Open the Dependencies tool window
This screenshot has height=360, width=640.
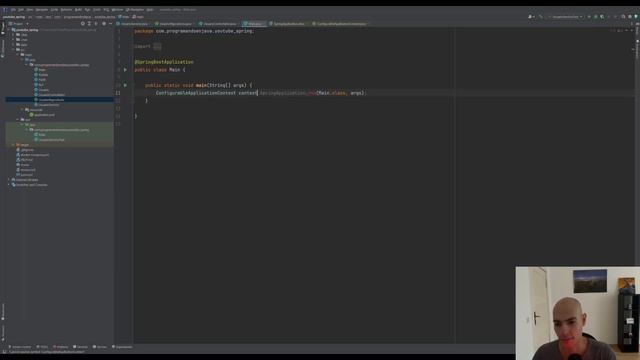click(x=122, y=347)
